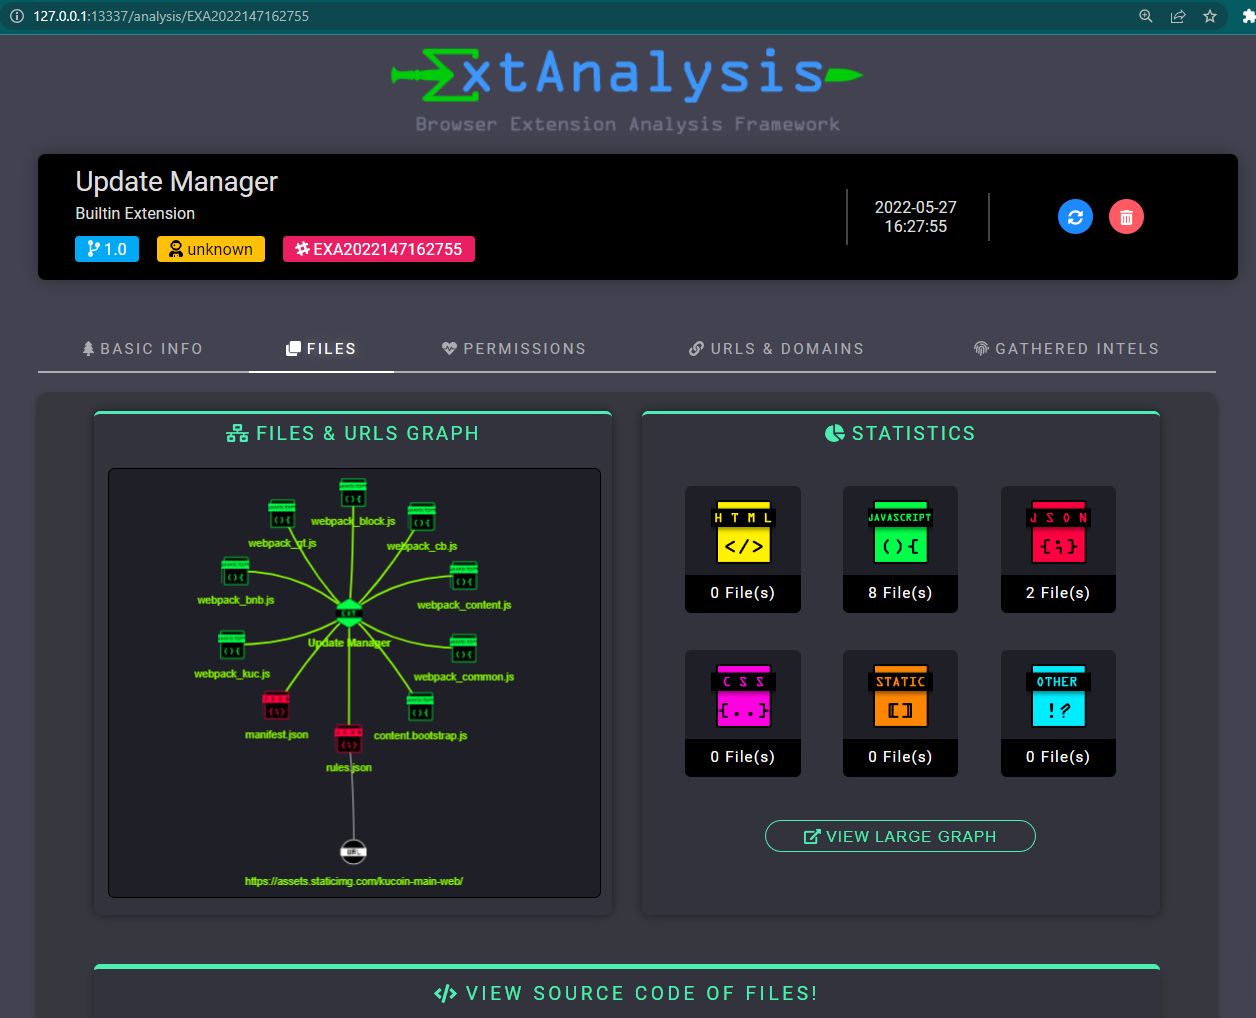Click the Builtin Extension subtitle
1256x1018 pixels.
135,213
